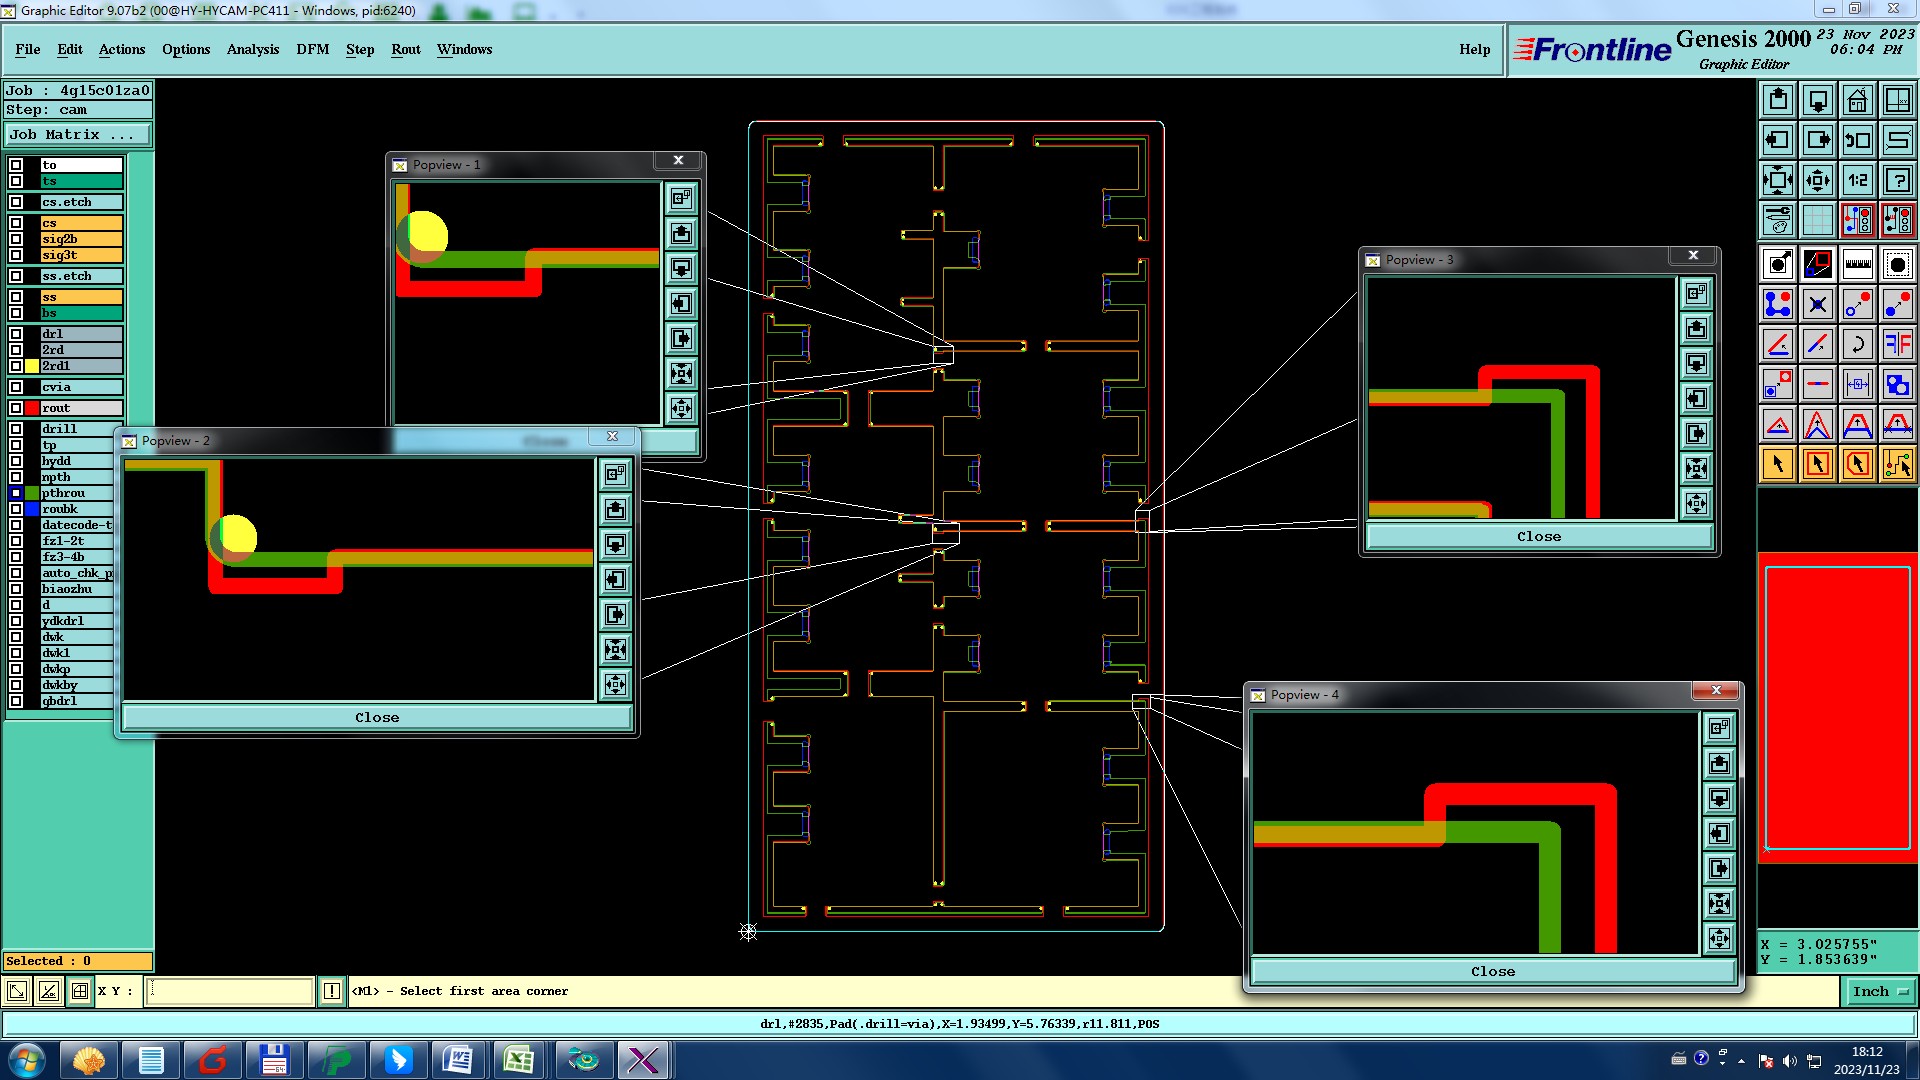This screenshot has height=1080, width=1920.
Task: Toggle the drill layer checkbox
Action: pos(16,429)
